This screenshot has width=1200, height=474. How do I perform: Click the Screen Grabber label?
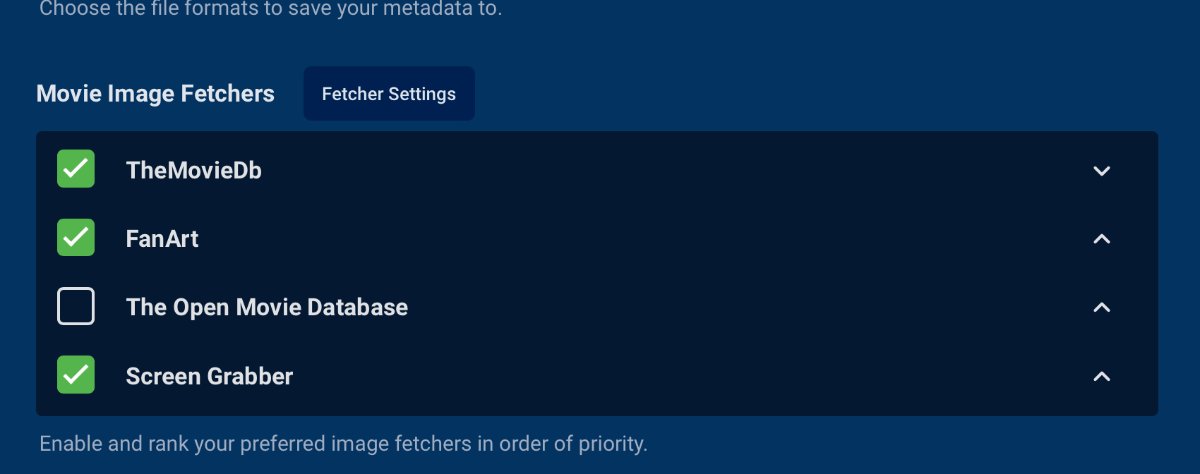(x=209, y=376)
